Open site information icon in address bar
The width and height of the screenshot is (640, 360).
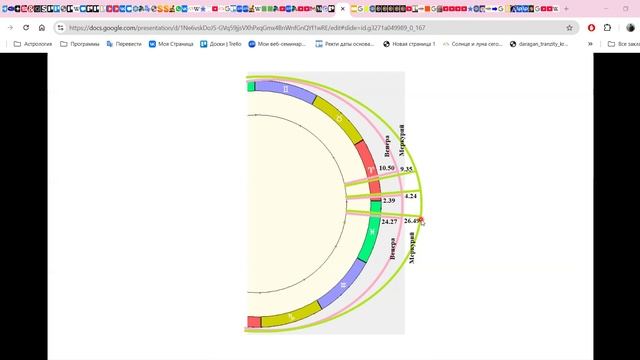point(61,28)
